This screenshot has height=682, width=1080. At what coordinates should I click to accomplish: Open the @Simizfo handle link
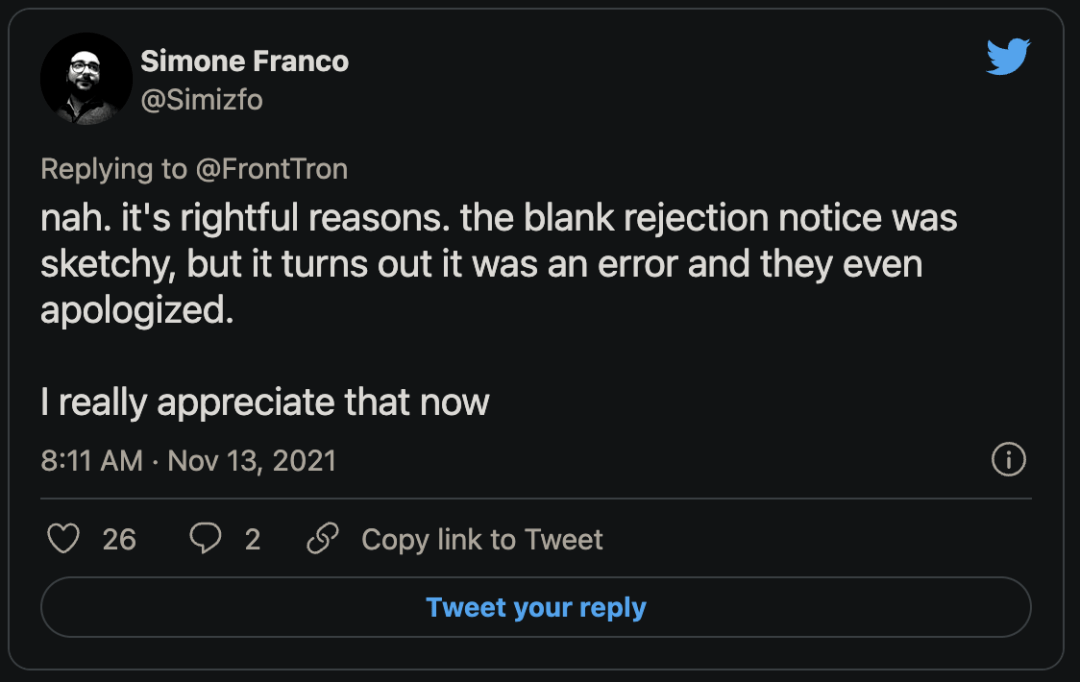coord(201,100)
